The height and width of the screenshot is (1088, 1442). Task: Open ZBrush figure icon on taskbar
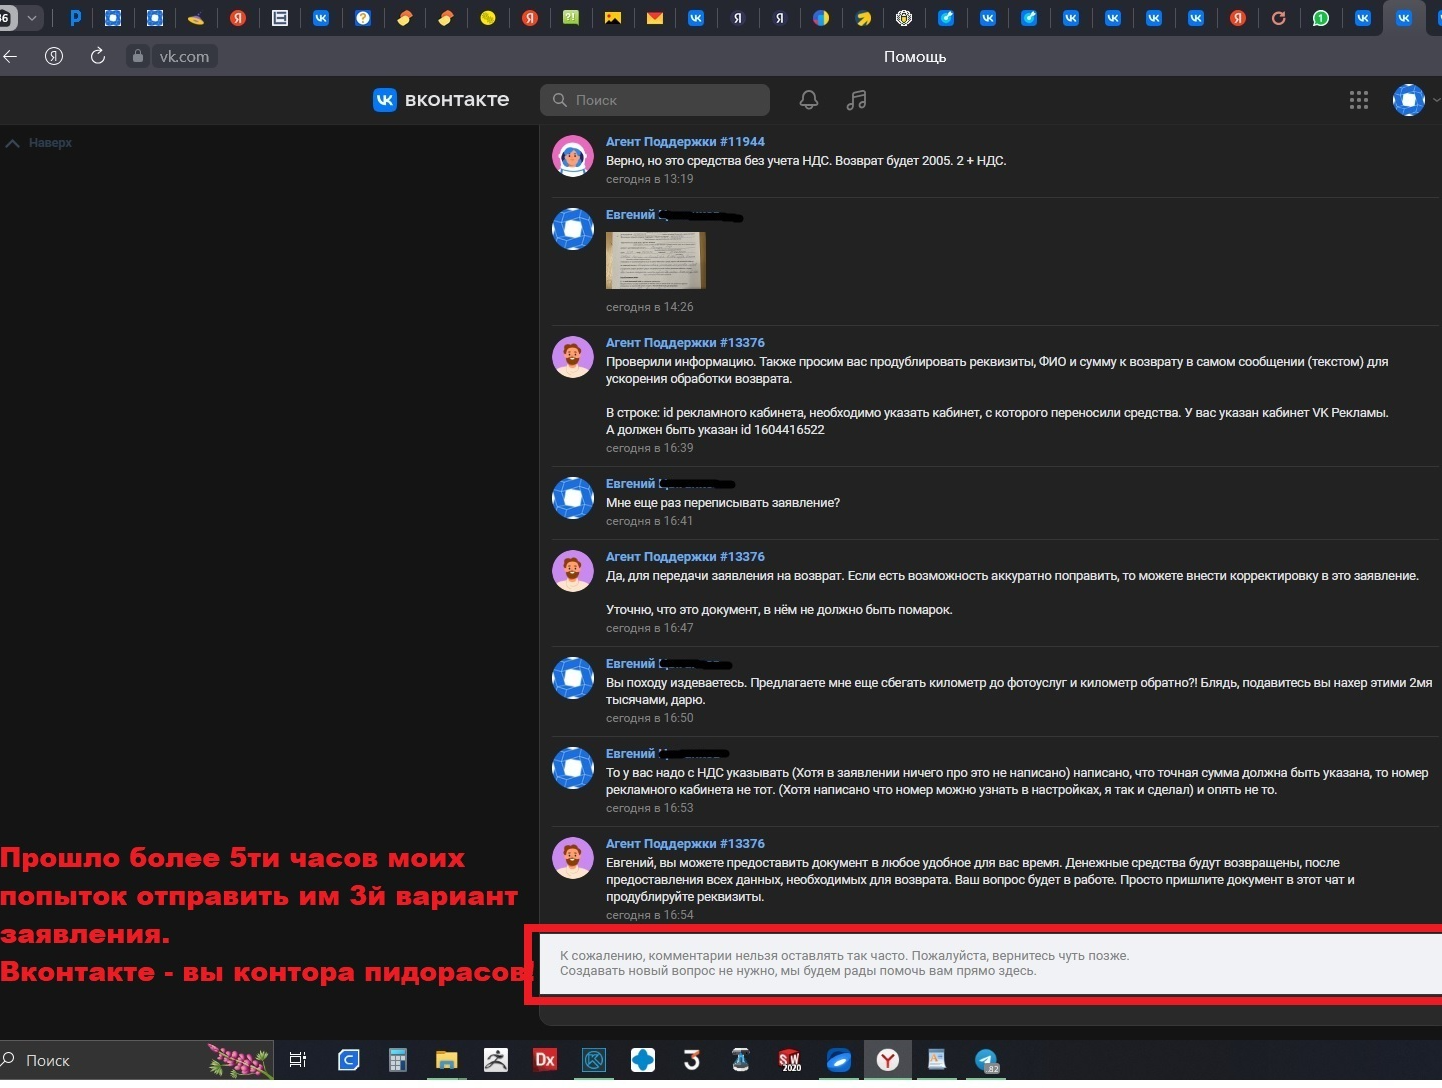click(496, 1060)
